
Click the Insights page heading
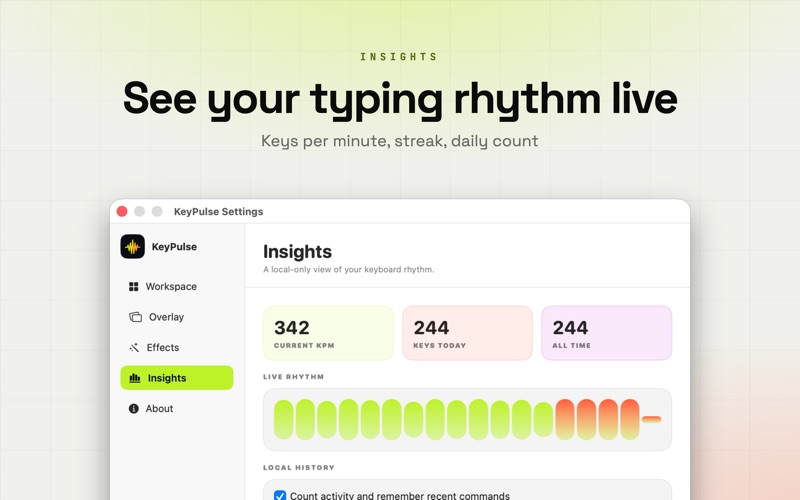click(297, 252)
